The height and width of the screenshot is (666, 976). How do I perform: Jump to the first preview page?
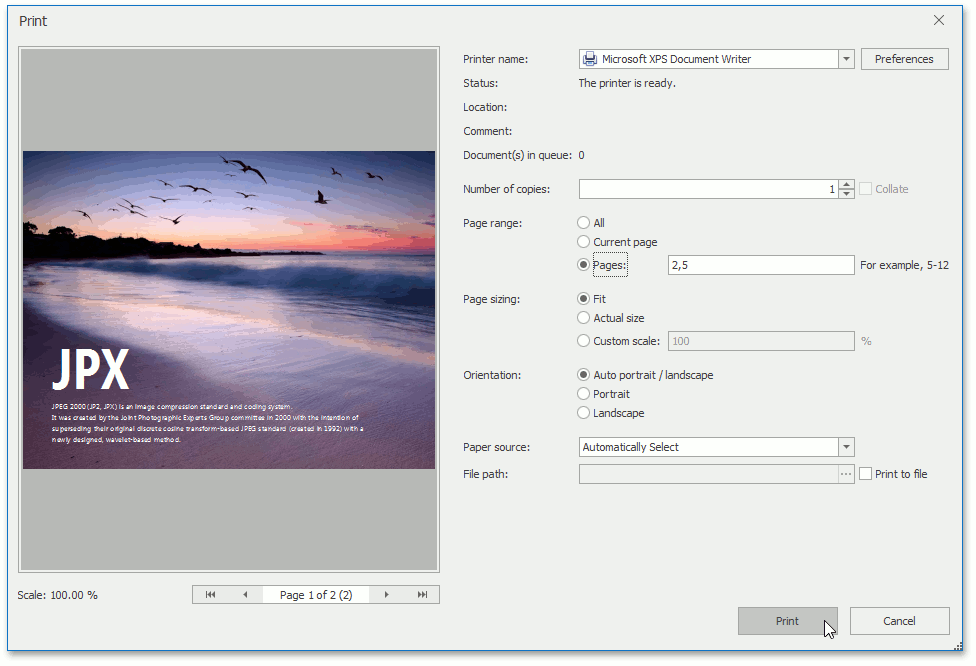pos(211,594)
